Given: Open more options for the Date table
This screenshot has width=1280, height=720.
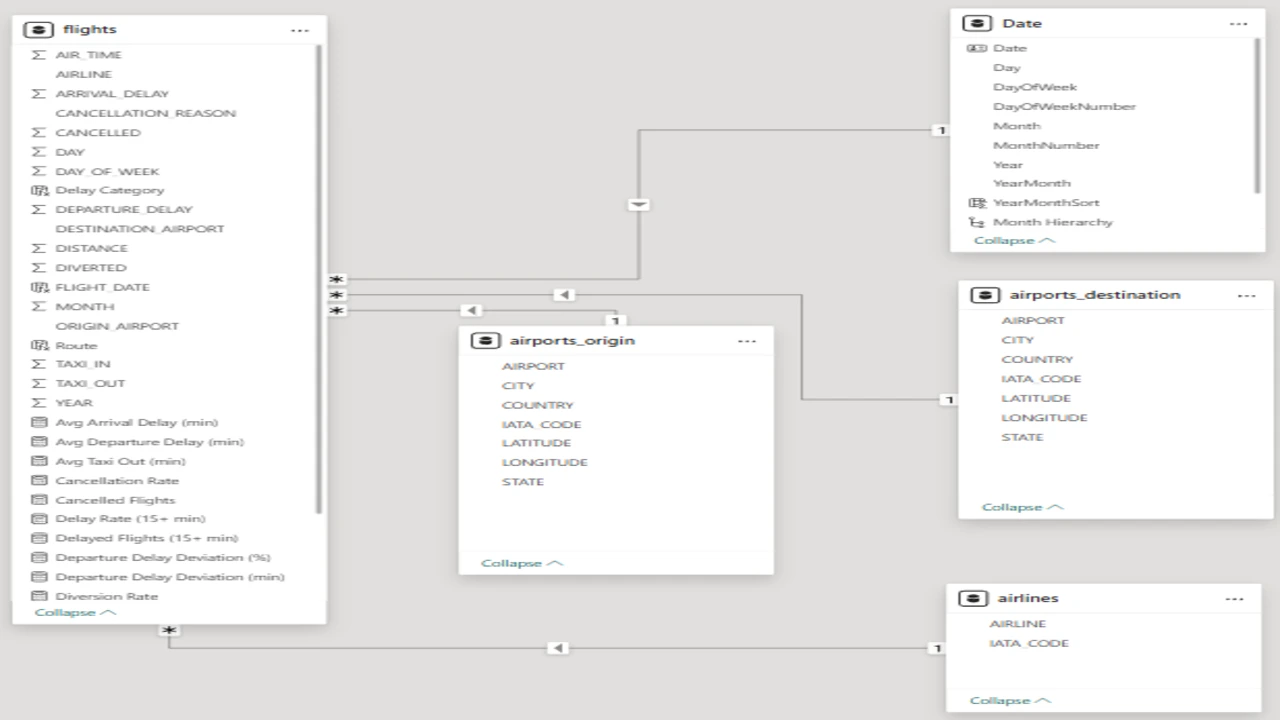Looking at the screenshot, I should click(x=1238, y=24).
